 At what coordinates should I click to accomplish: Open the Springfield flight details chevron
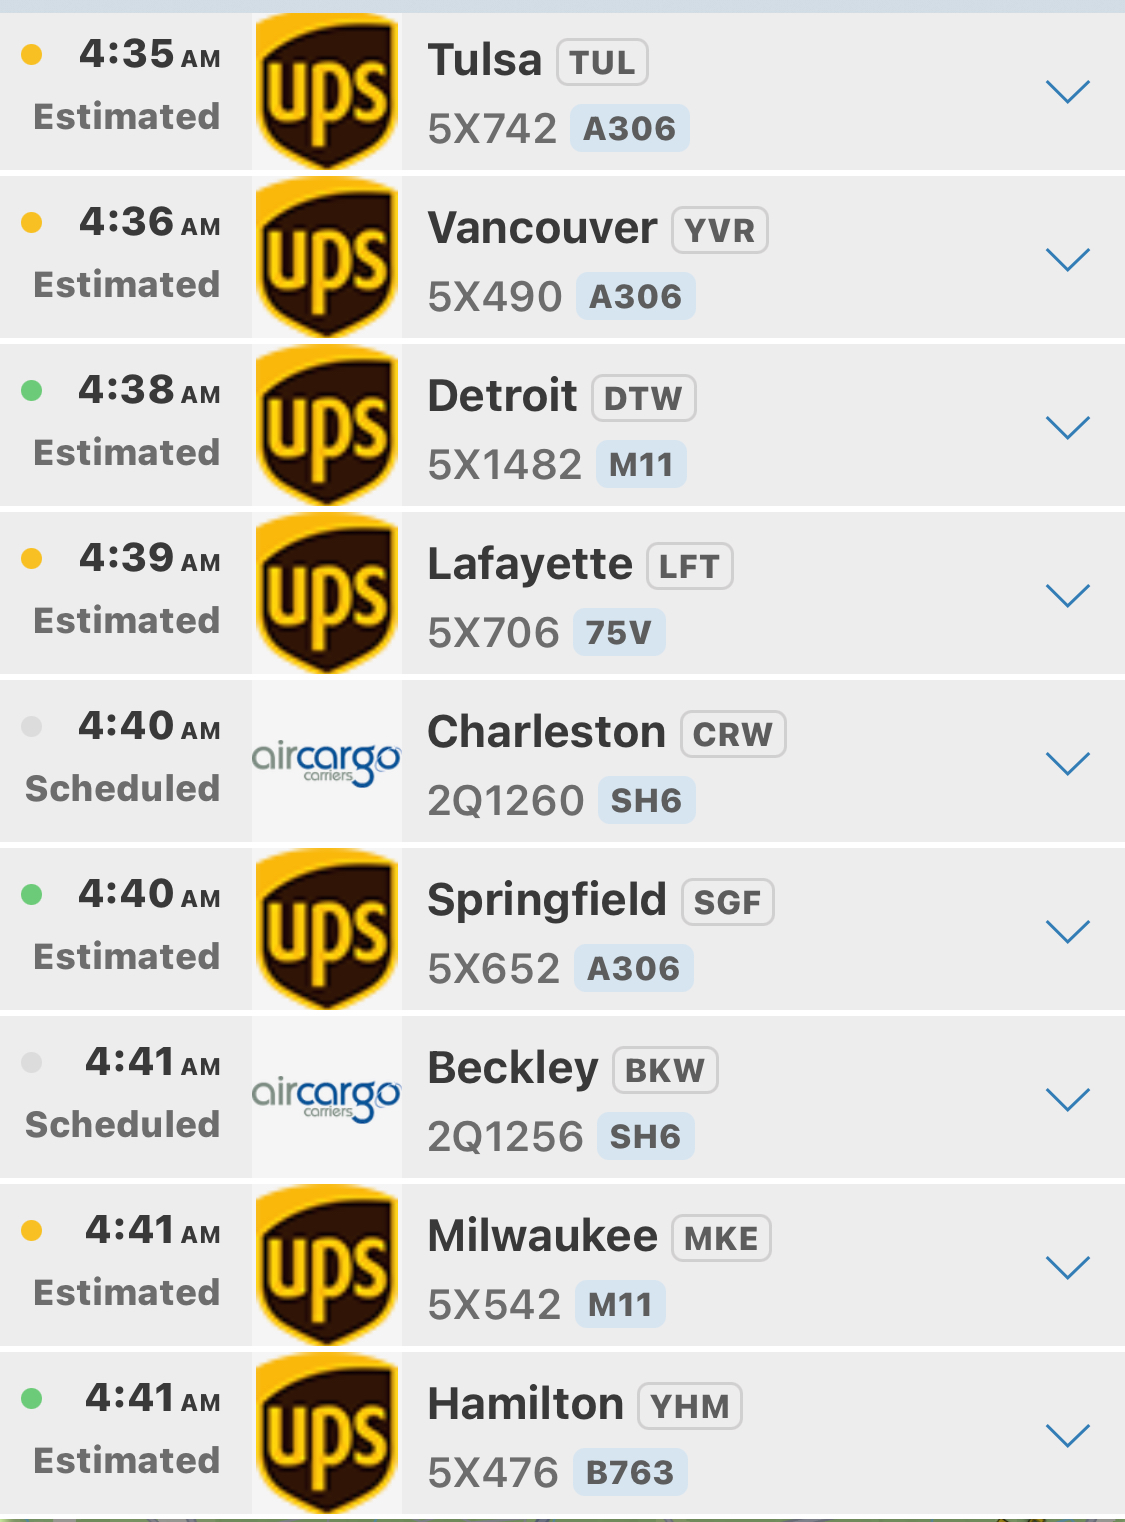(1067, 932)
